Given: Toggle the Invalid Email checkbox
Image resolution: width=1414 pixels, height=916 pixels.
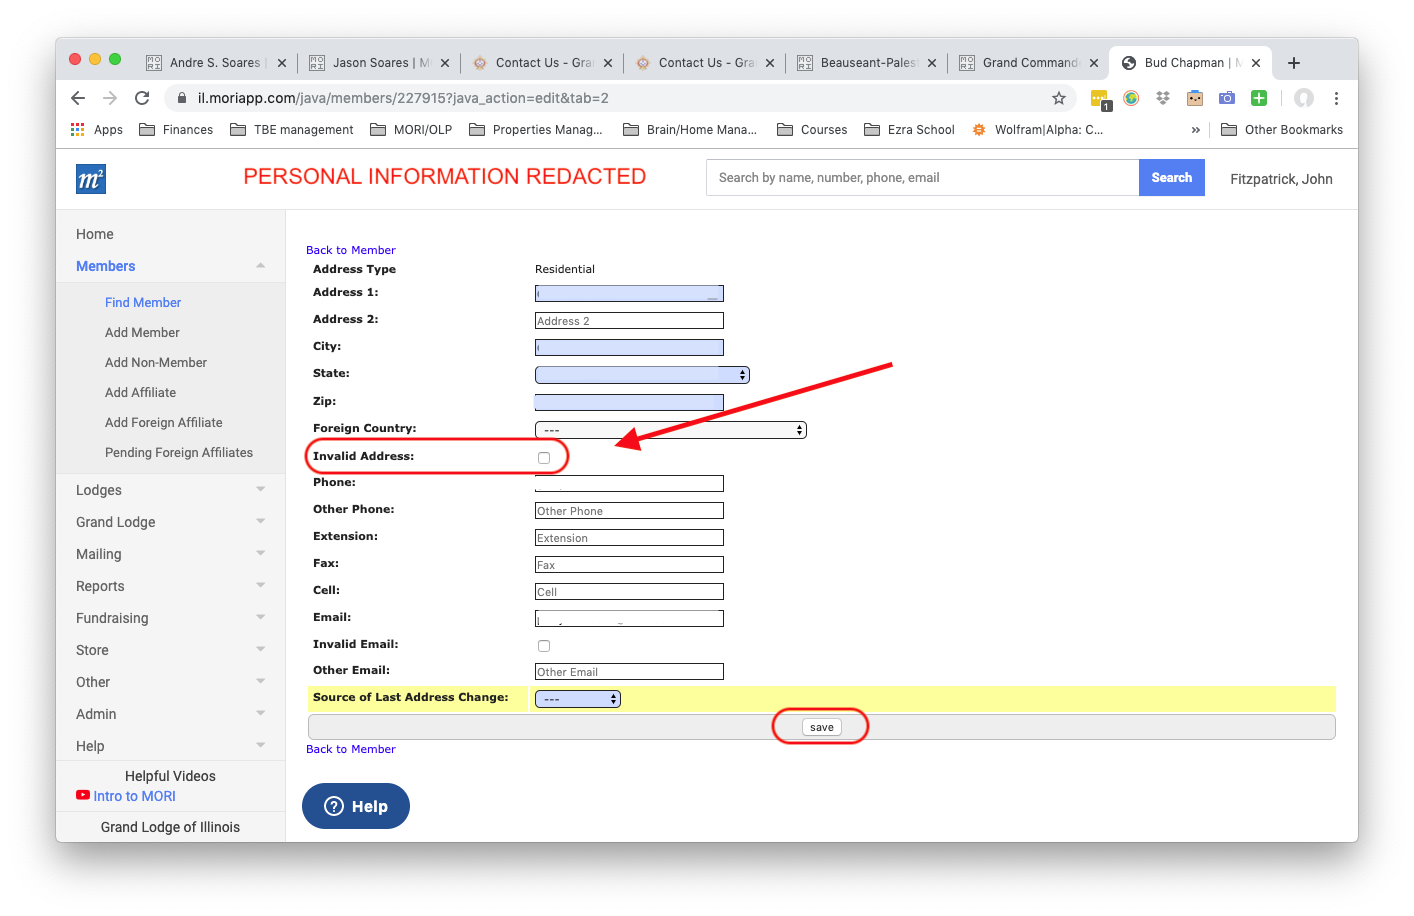Looking at the screenshot, I should (x=544, y=646).
